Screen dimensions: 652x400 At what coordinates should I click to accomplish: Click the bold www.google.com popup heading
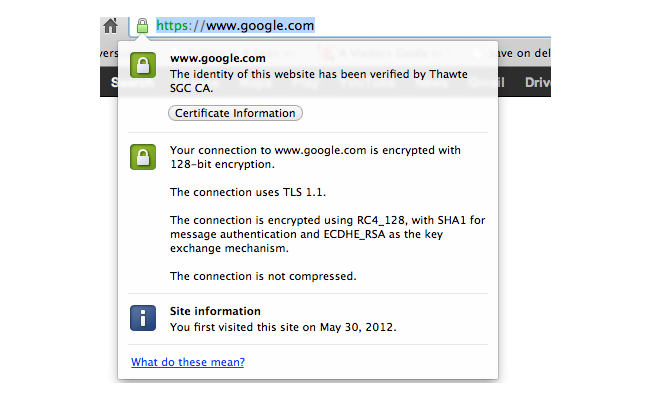click(x=217, y=58)
